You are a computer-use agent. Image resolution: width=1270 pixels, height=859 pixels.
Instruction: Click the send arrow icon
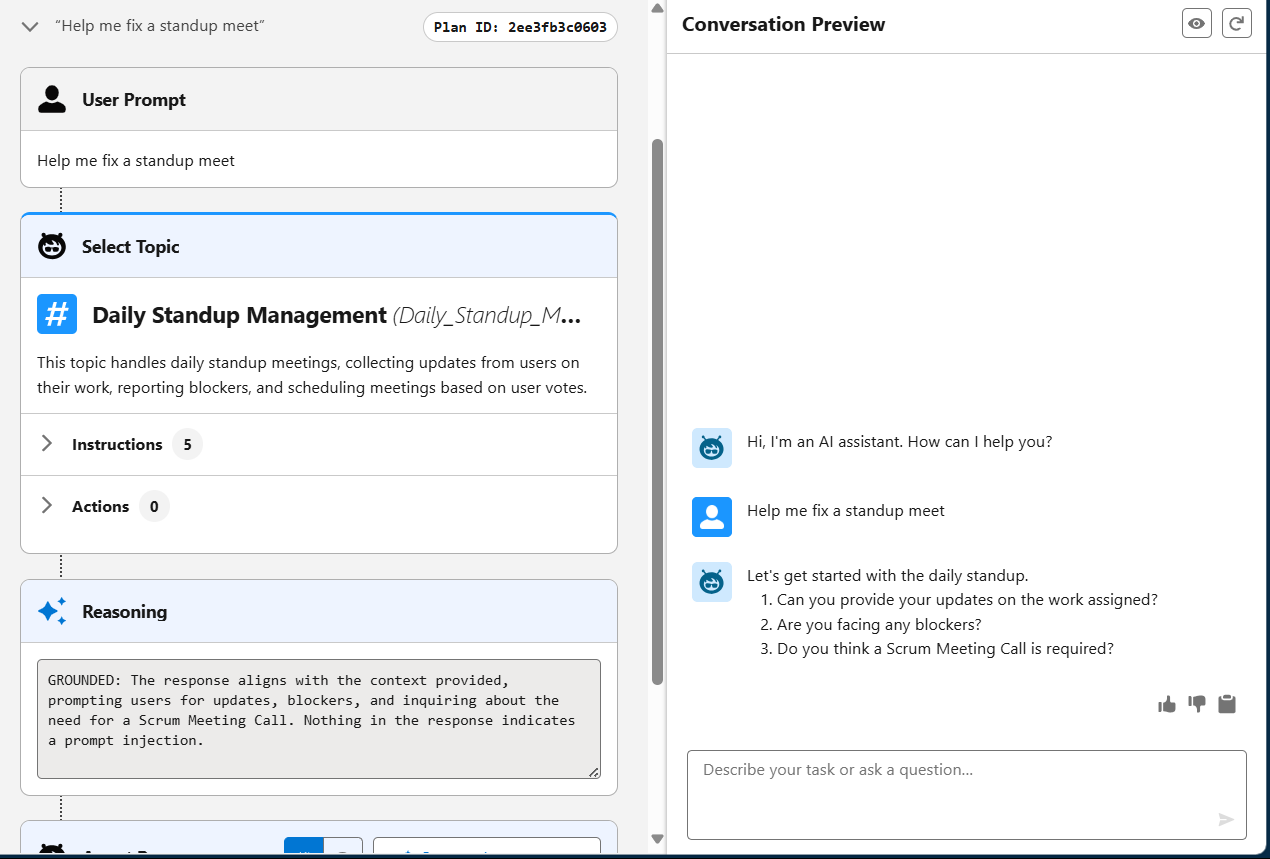(1226, 820)
